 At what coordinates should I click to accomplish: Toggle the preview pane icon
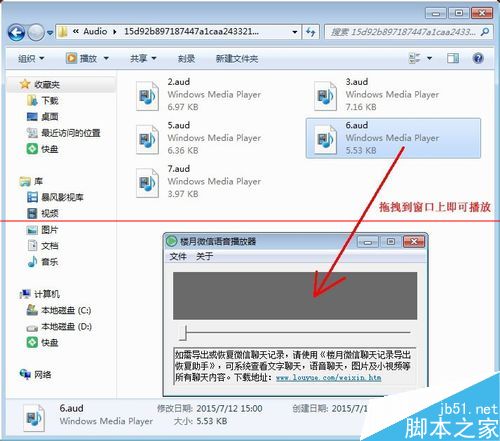453,58
